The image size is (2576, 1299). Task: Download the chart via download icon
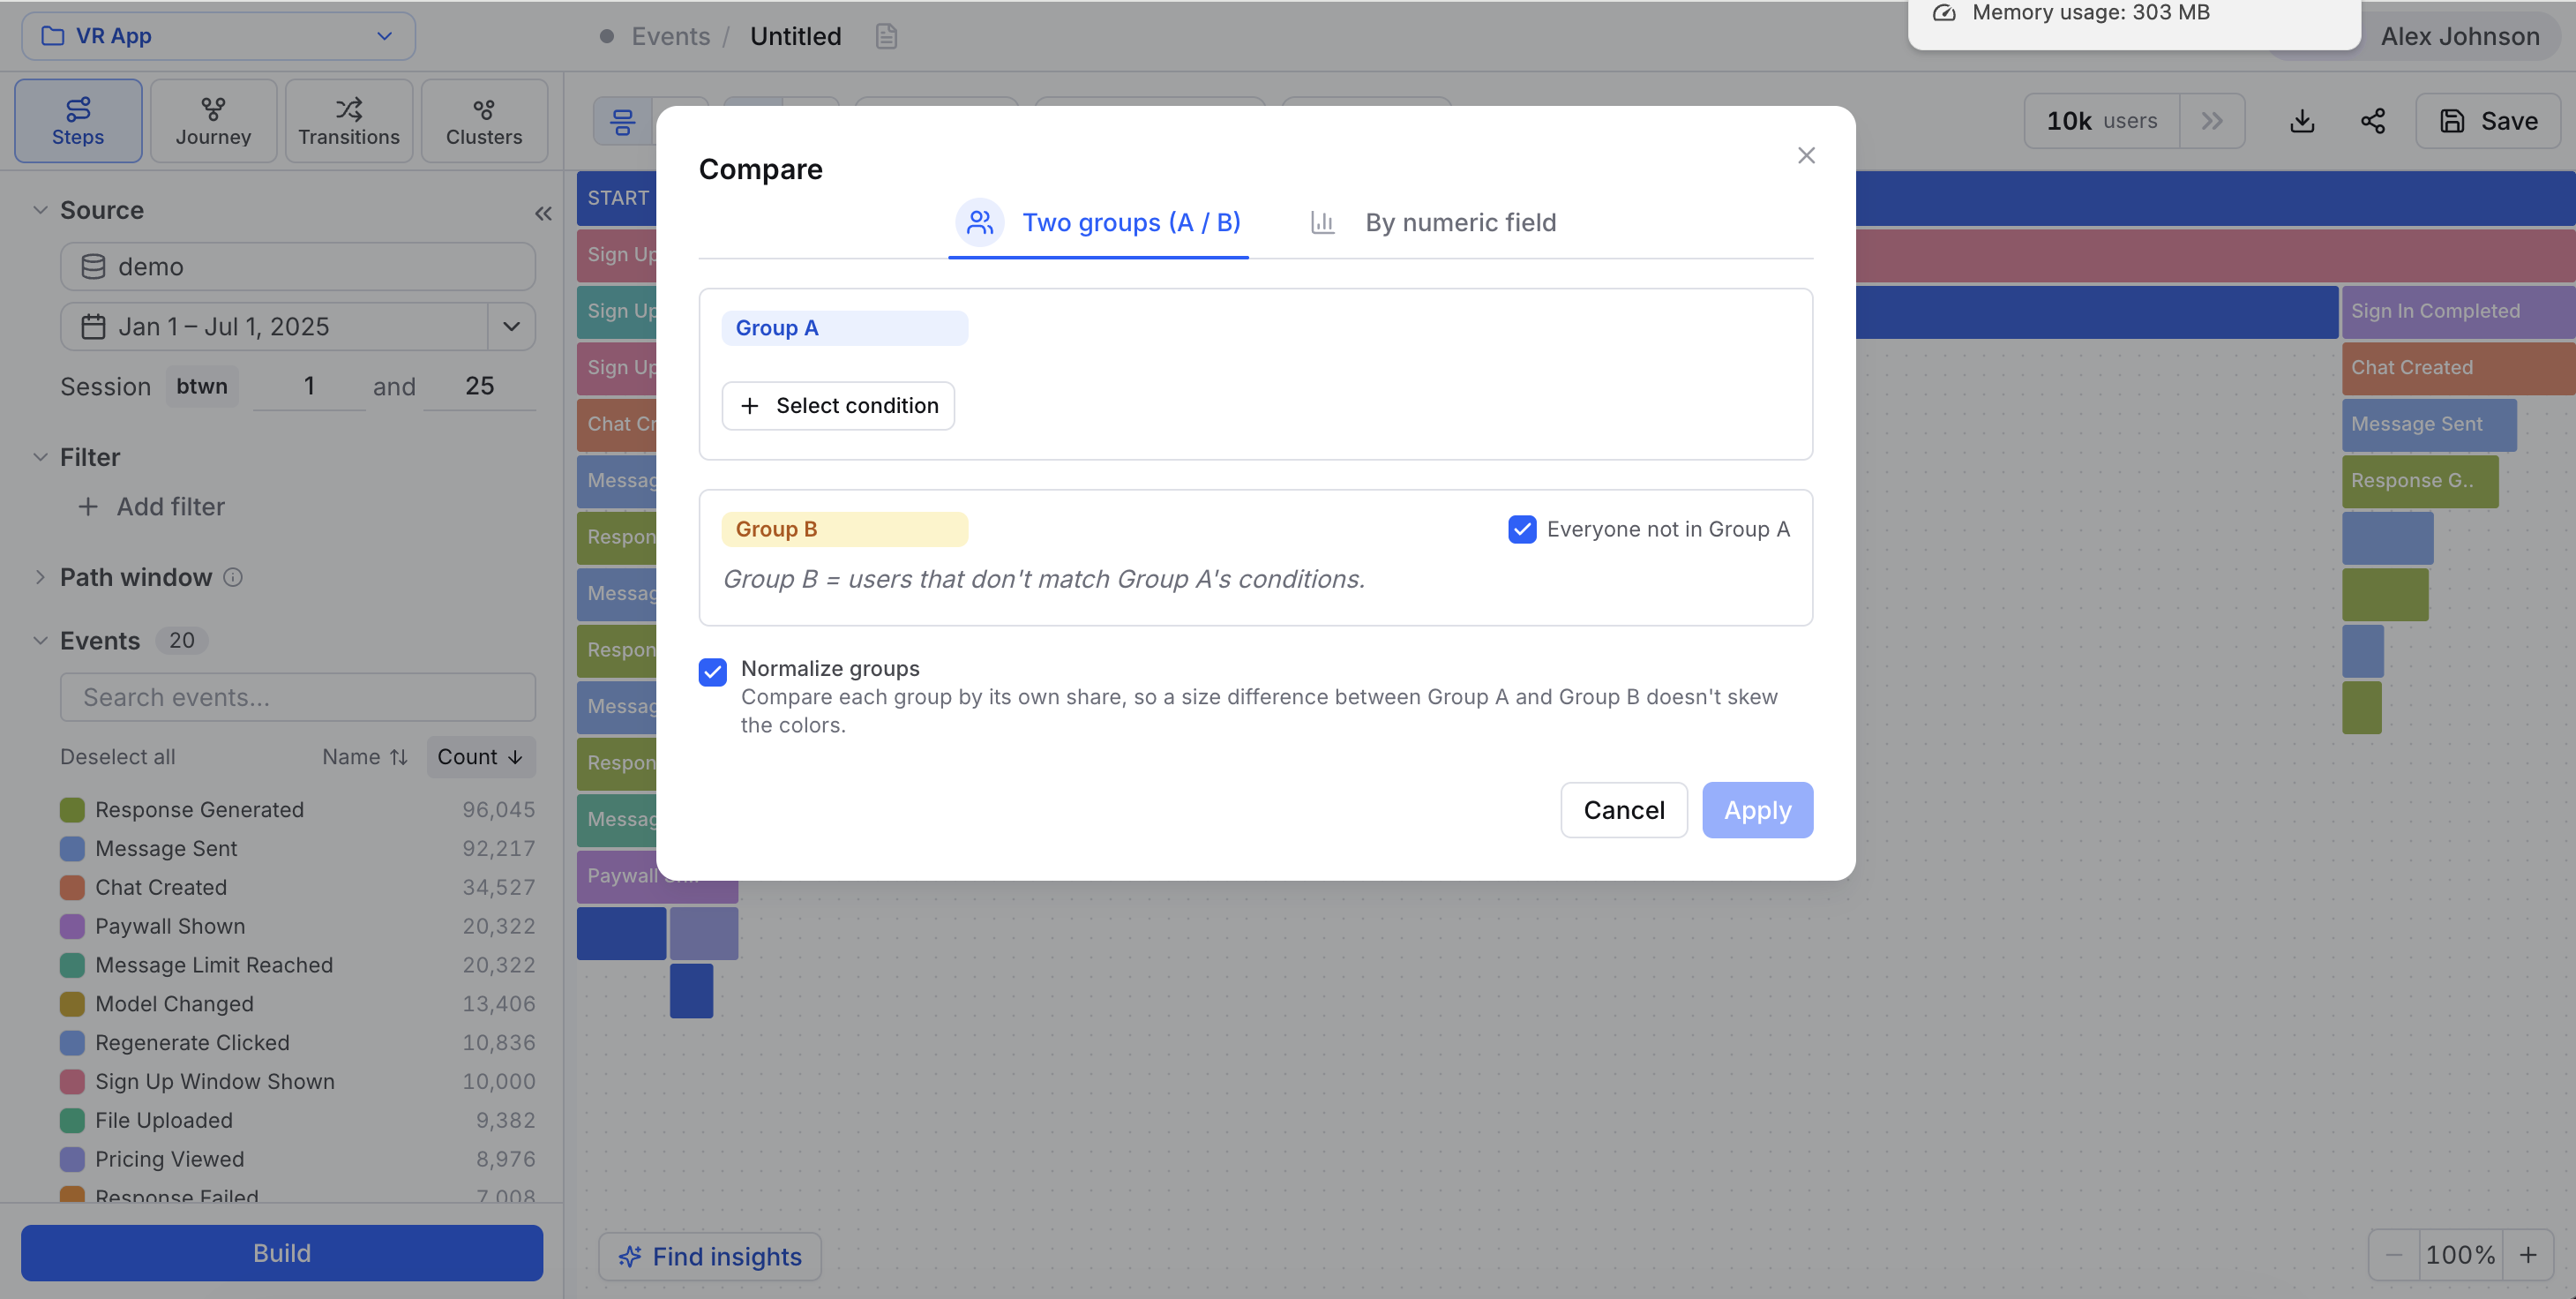(x=2302, y=121)
